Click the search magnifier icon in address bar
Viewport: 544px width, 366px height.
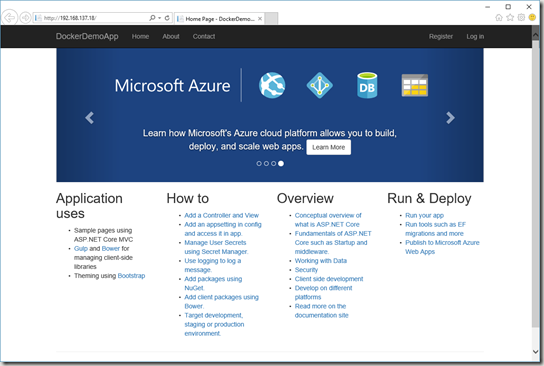coord(152,18)
